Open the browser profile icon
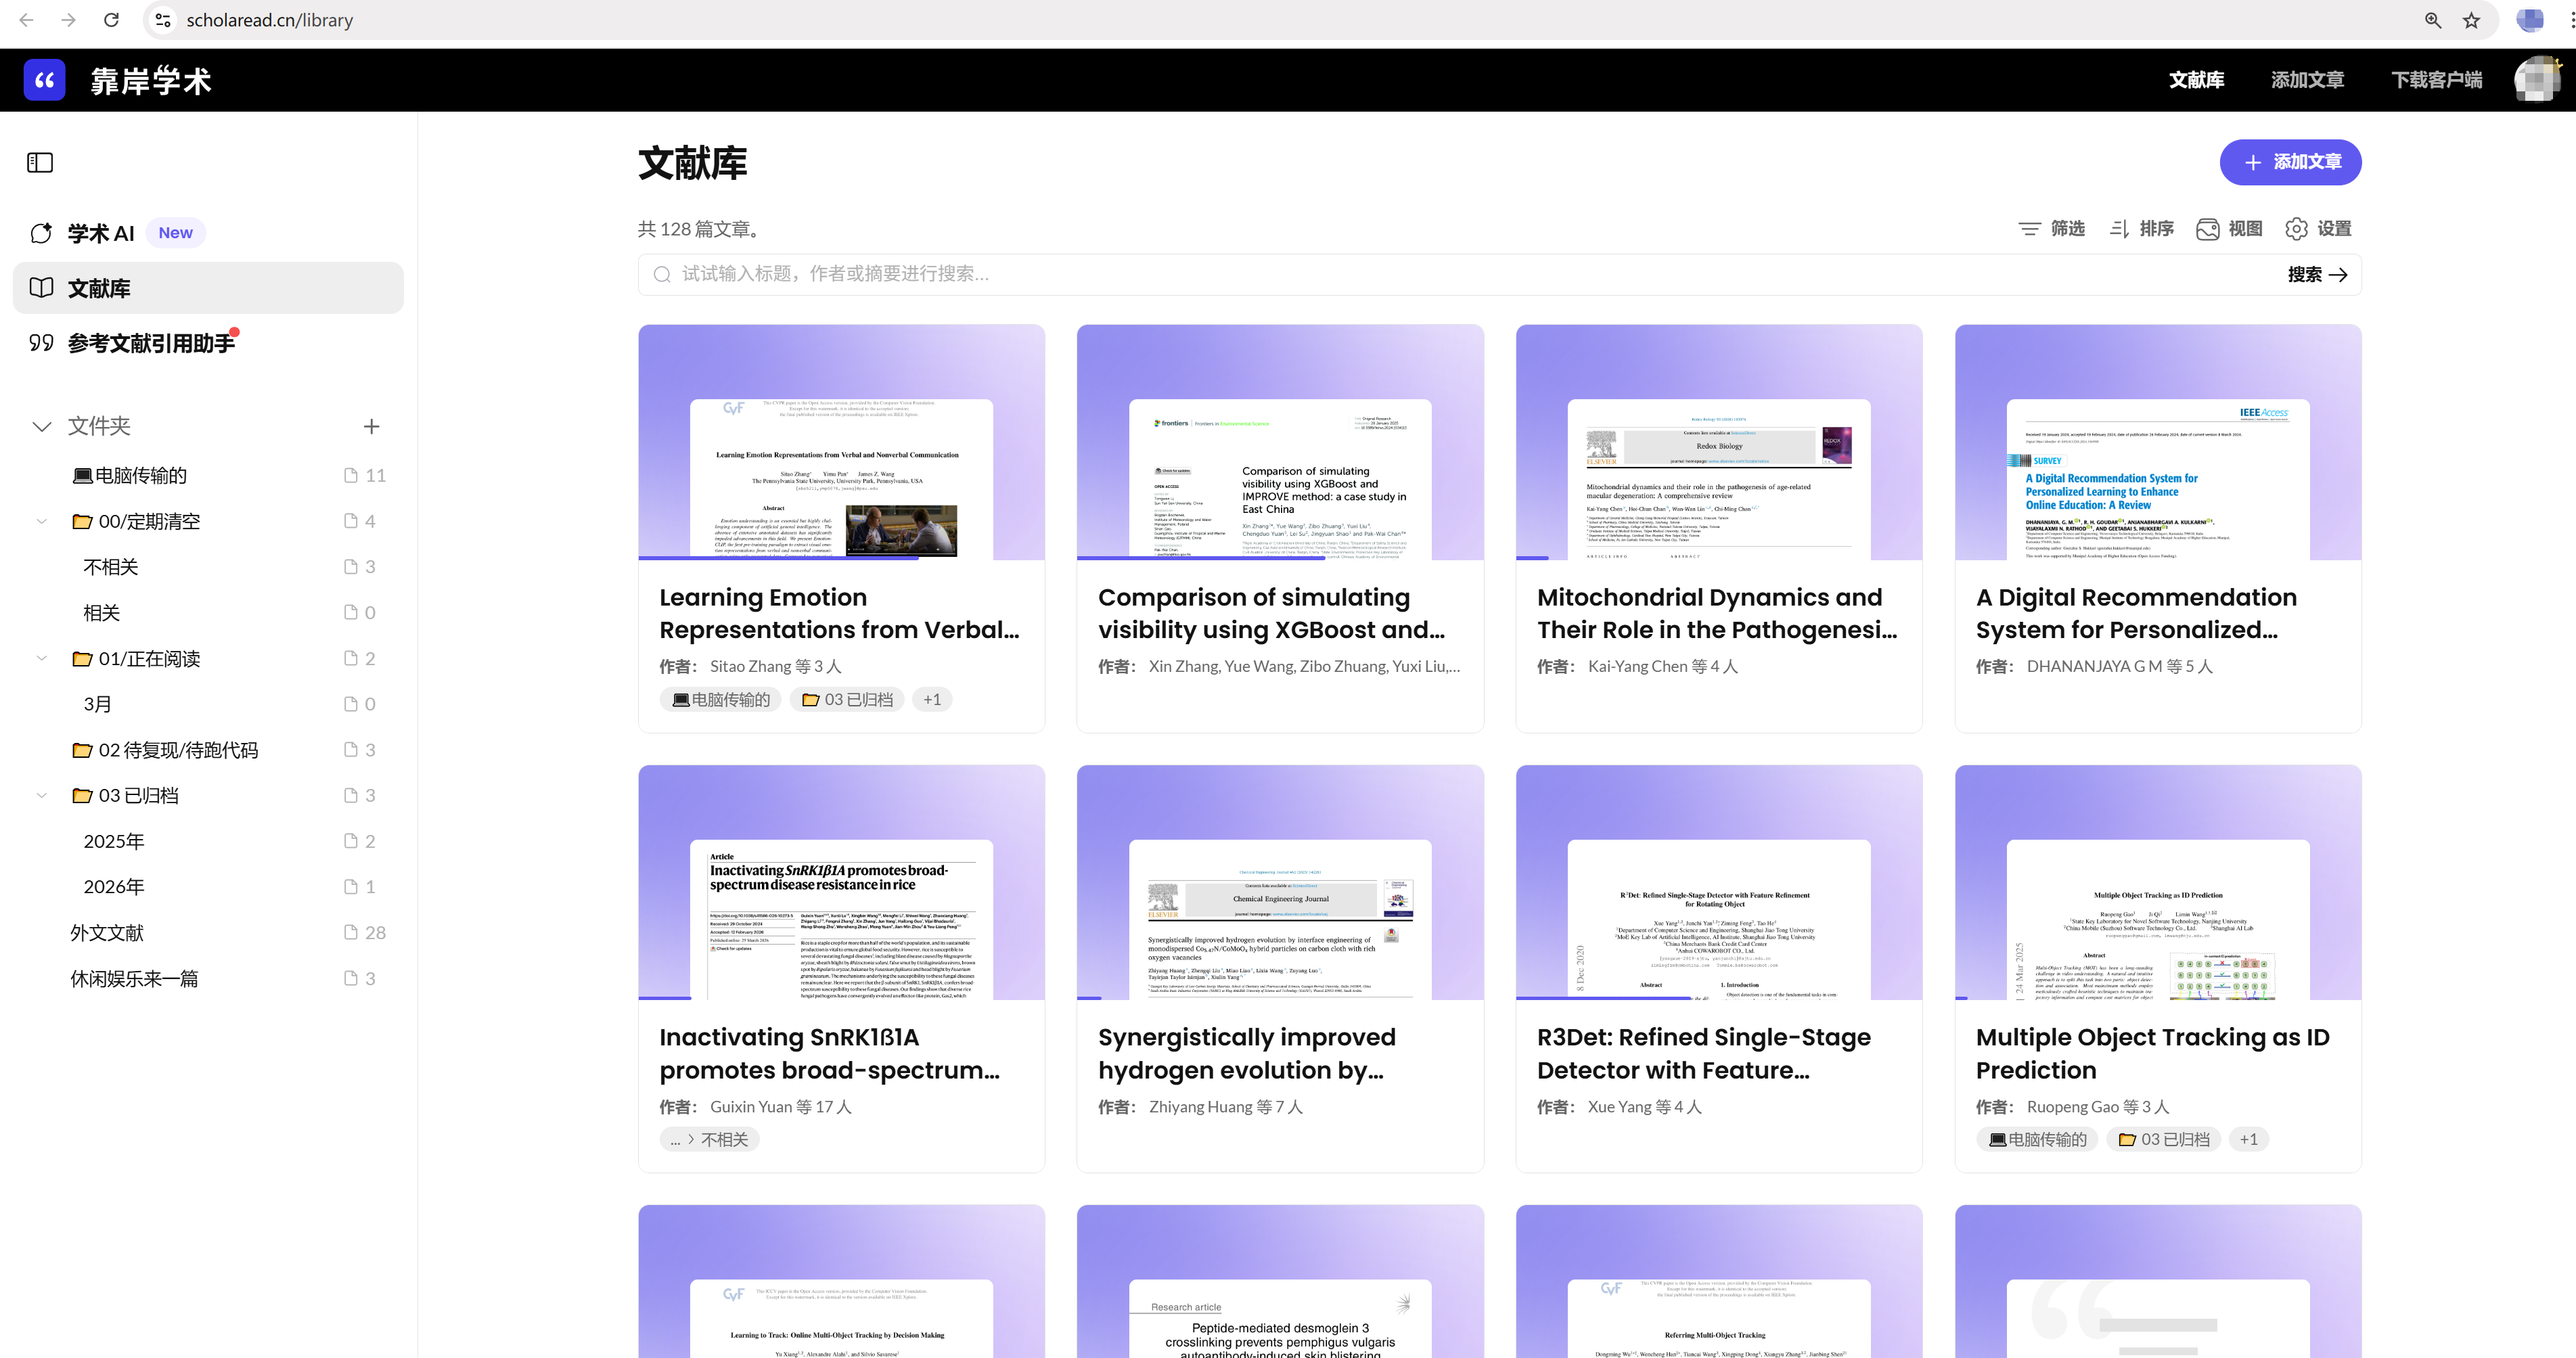Screen dimensions: 2576x1358 2529,20
